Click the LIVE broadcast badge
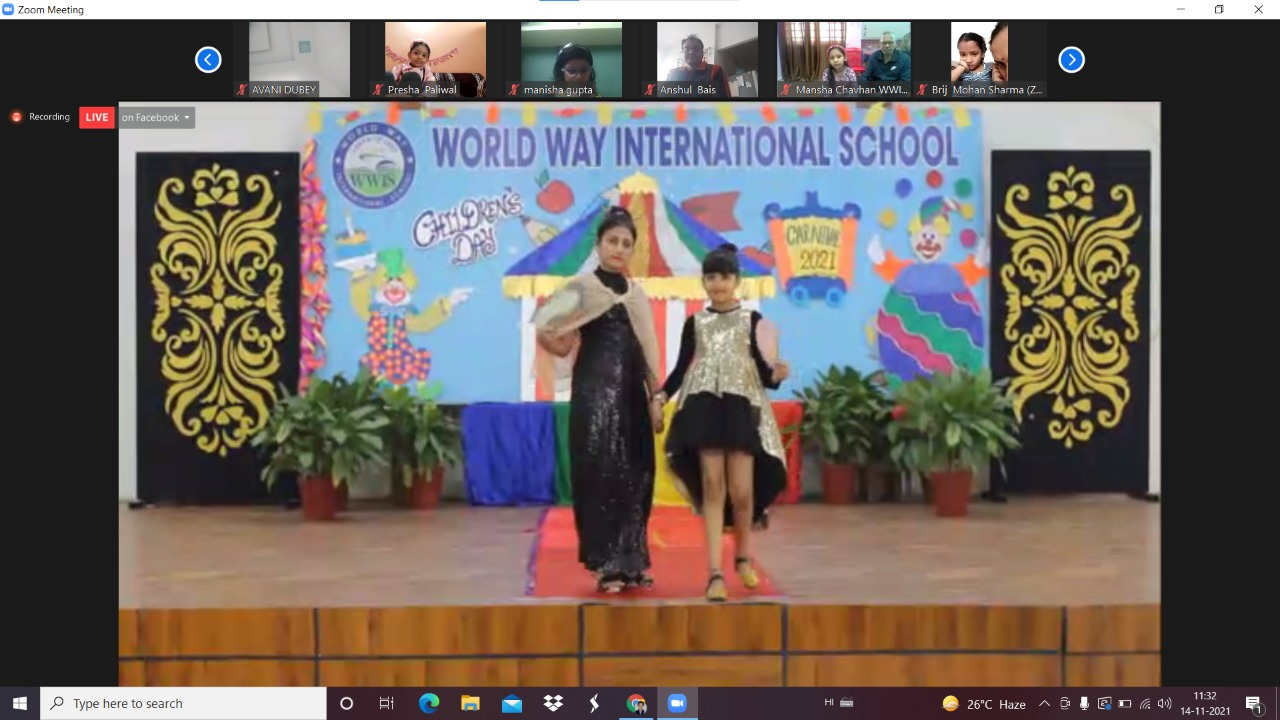 pyautogui.click(x=97, y=117)
